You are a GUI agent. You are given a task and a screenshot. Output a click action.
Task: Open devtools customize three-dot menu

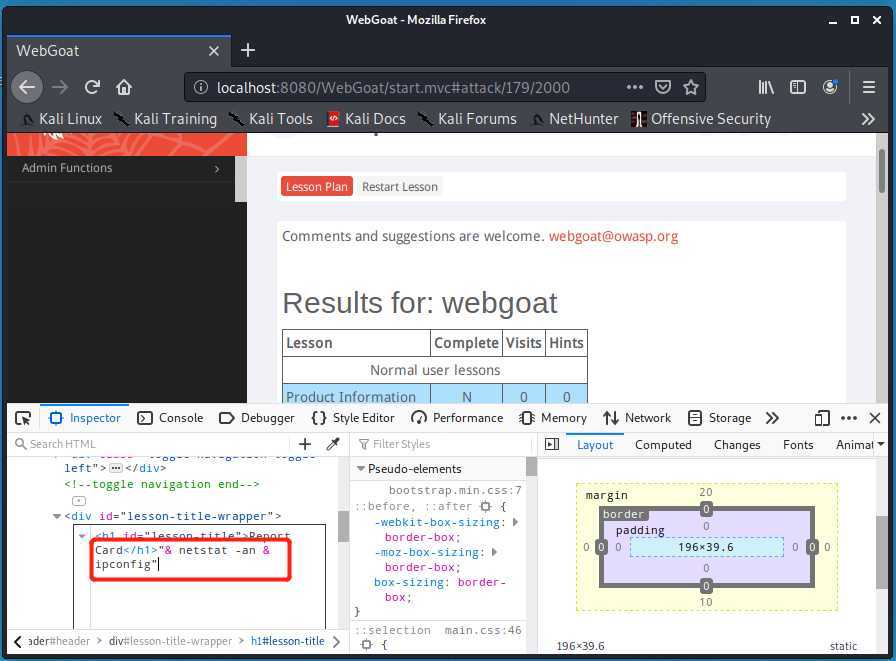coord(849,418)
